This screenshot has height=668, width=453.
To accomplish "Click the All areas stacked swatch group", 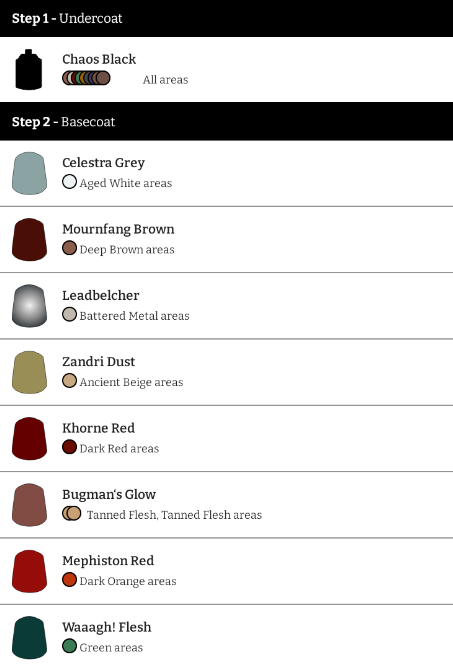I will coord(86,78).
